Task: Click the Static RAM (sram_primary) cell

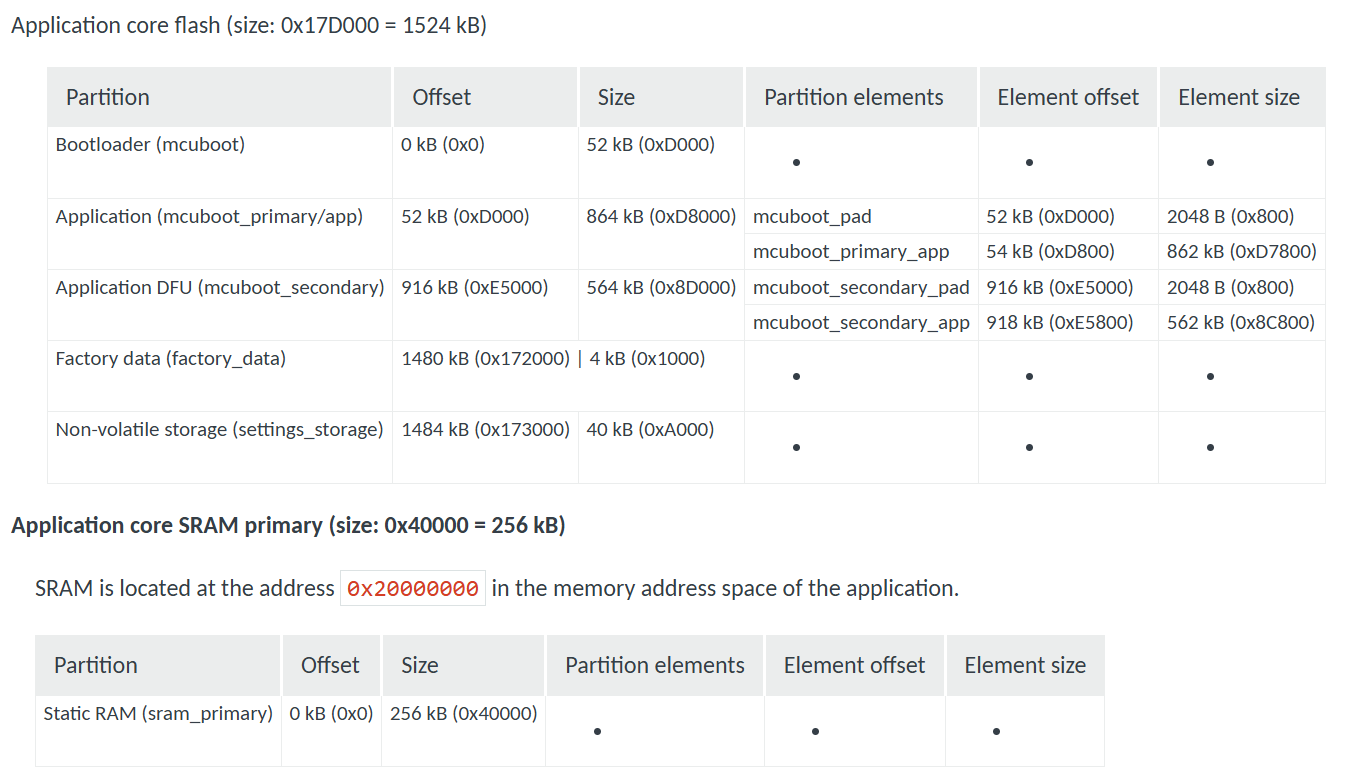Action: pos(158,714)
